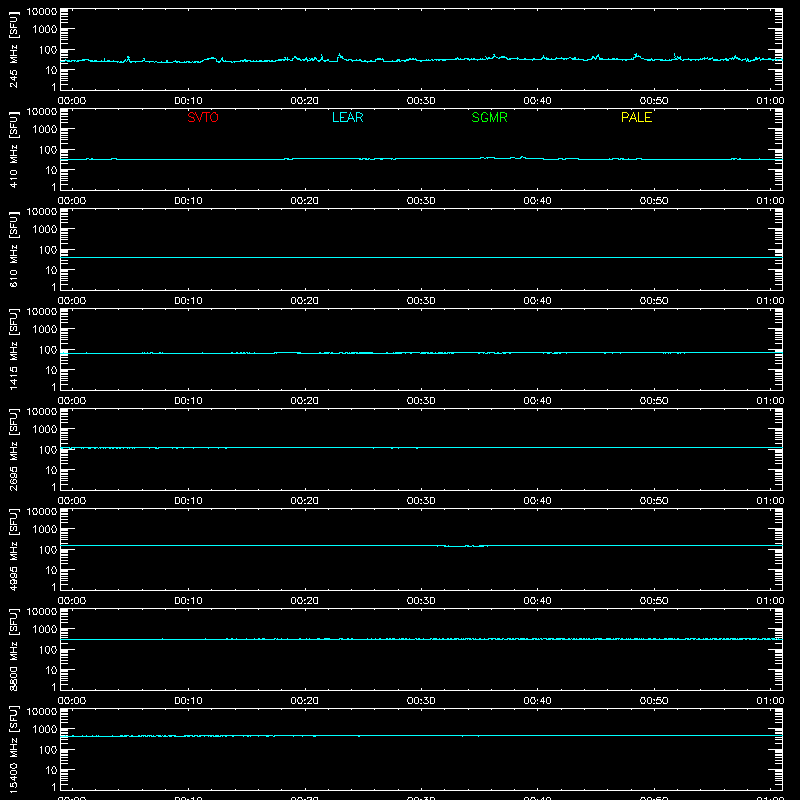Image resolution: width=800 pixels, height=800 pixels.
Task: Select the 610 MHz [SFU] axis title
Action: click(13, 250)
